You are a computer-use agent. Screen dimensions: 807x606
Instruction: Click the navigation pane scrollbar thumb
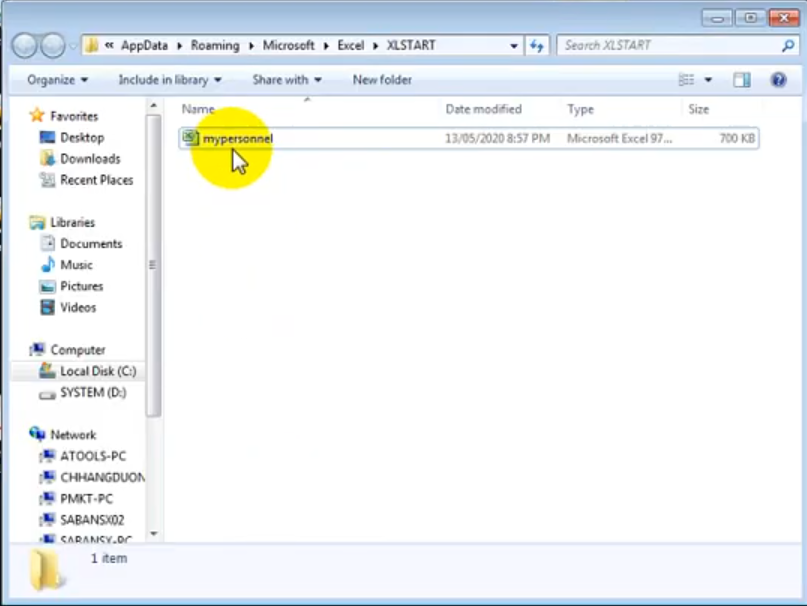click(153, 266)
